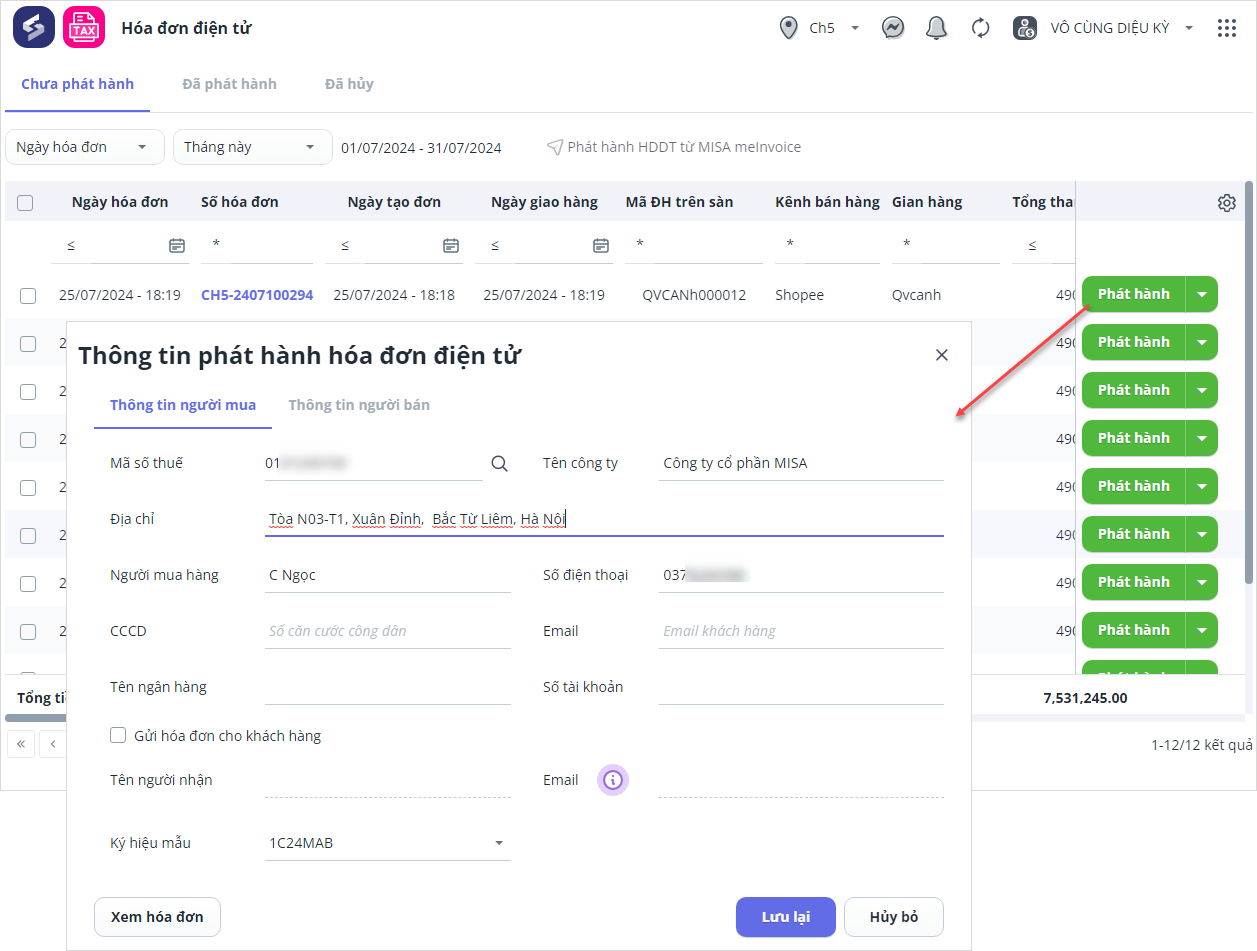Screen dimensions: 1257x951
Task: Open table column settings gear icon
Action: tap(1227, 203)
